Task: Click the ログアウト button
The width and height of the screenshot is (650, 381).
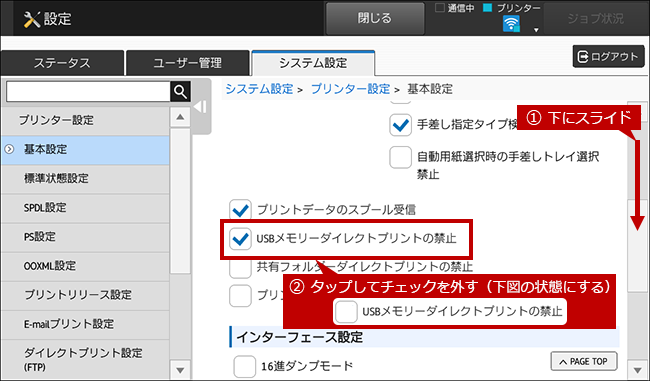Action: tap(609, 56)
